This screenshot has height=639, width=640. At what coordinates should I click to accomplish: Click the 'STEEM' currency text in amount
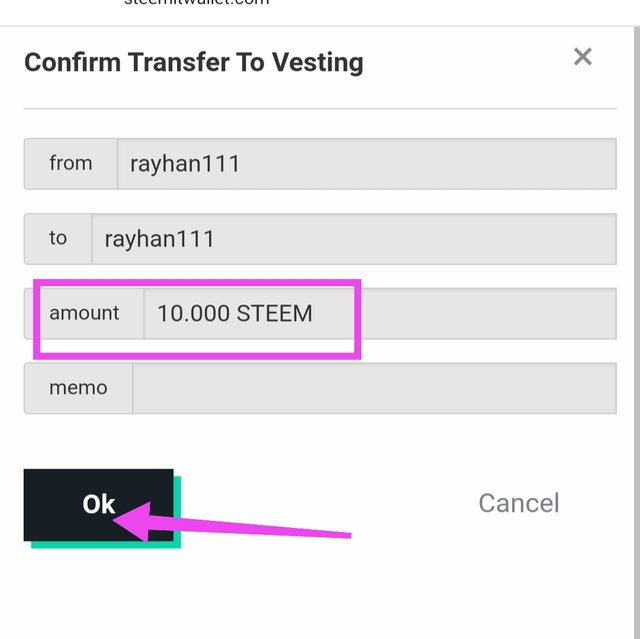point(274,313)
